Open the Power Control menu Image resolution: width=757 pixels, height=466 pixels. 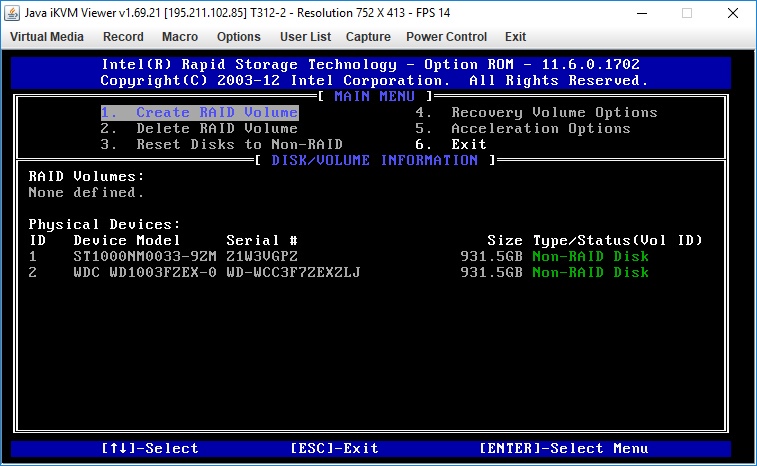click(446, 37)
